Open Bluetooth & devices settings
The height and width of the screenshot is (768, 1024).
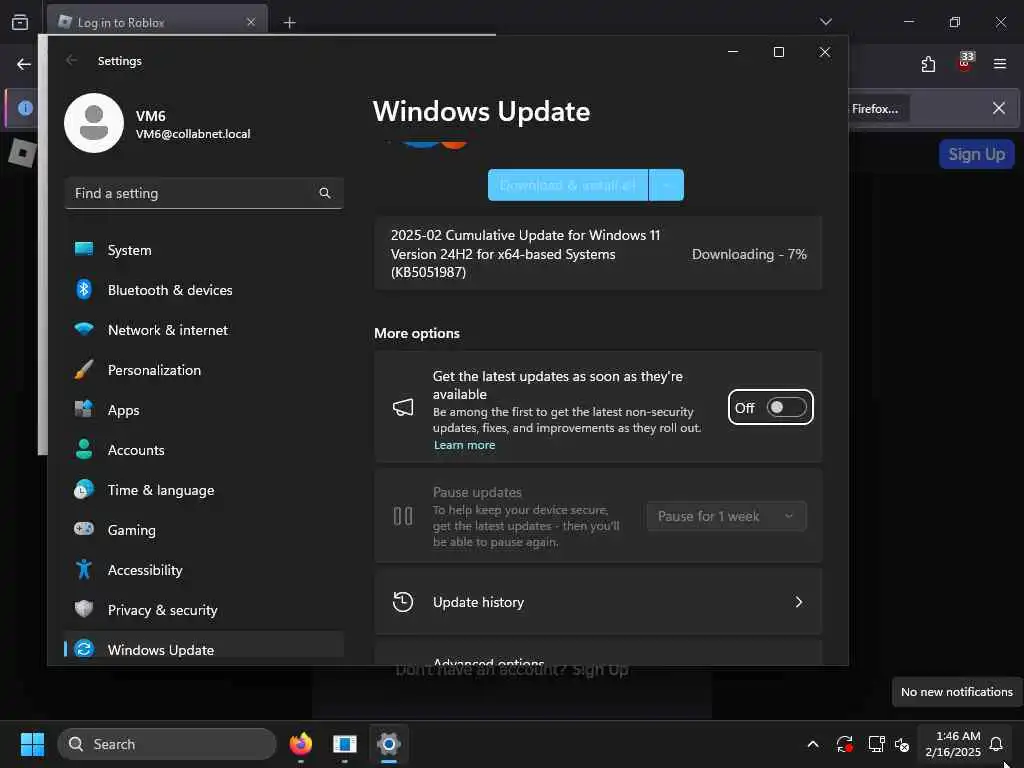[x=204, y=290]
